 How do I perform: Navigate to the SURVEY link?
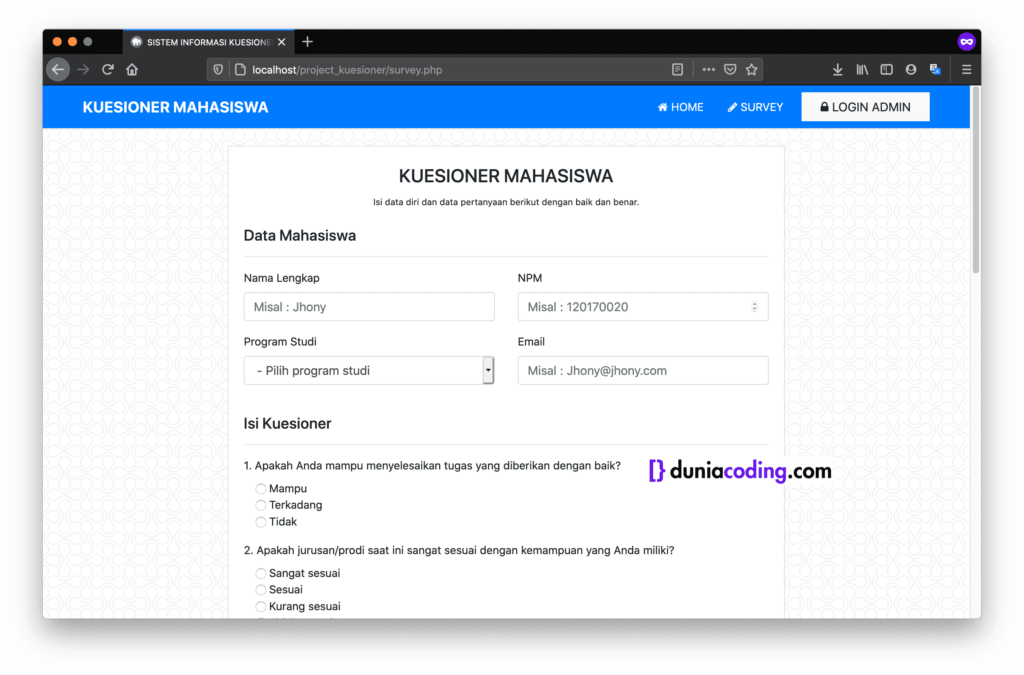tap(755, 107)
